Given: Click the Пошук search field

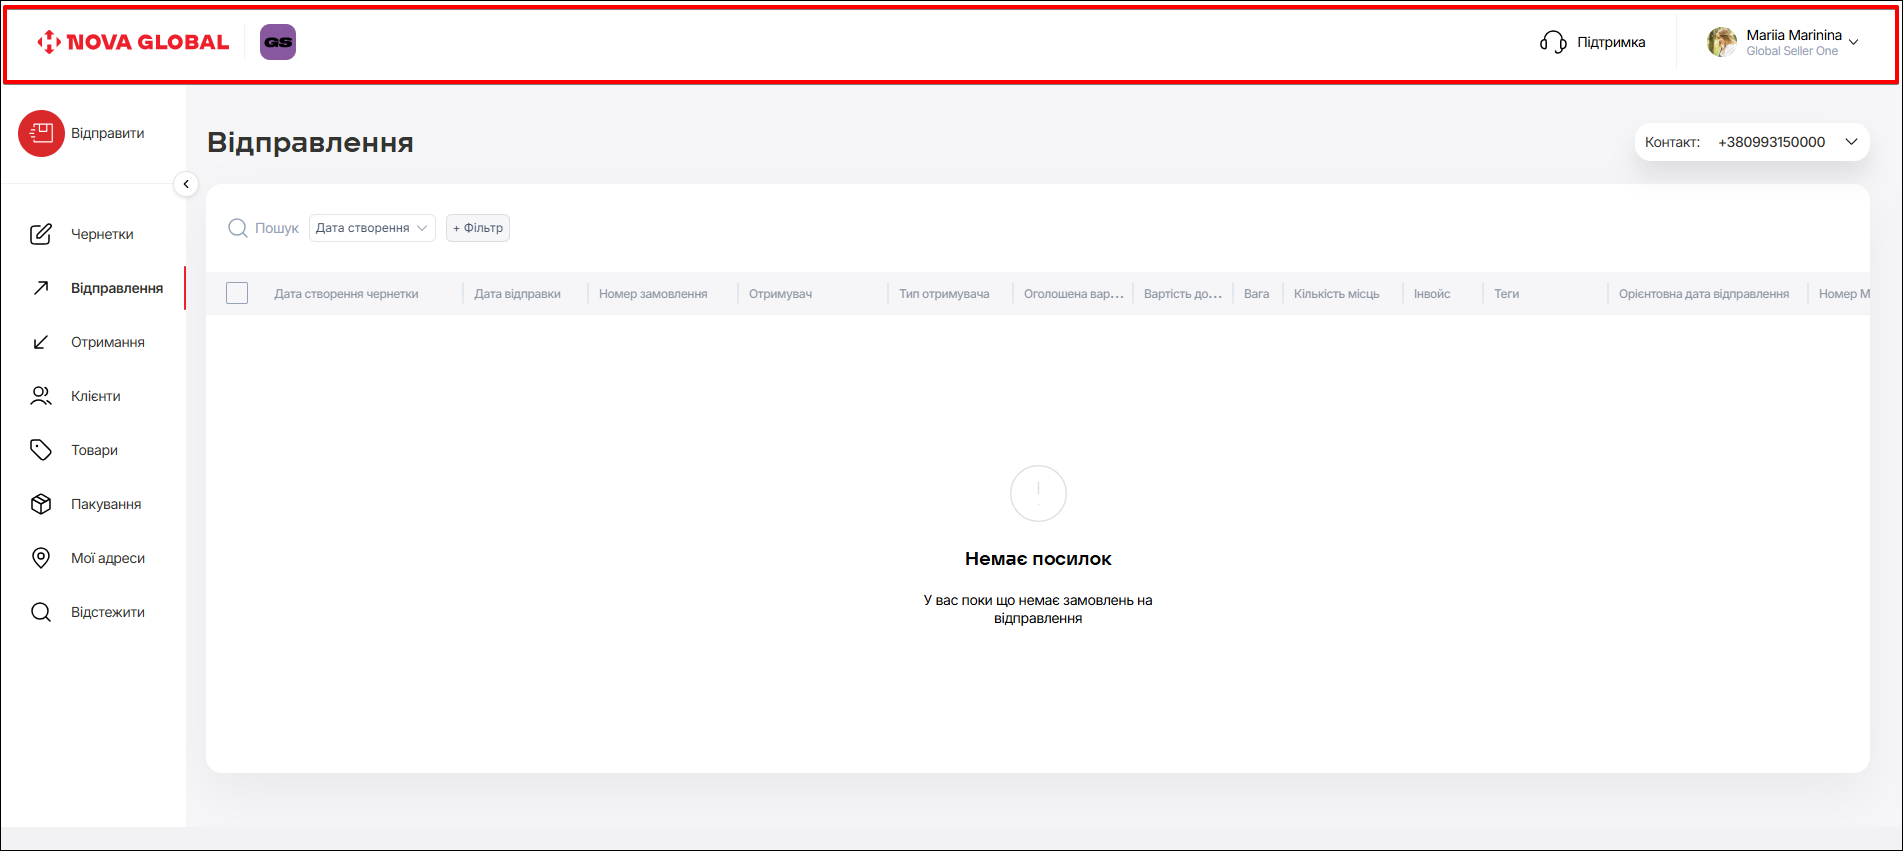Looking at the screenshot, I should (276, 228).
